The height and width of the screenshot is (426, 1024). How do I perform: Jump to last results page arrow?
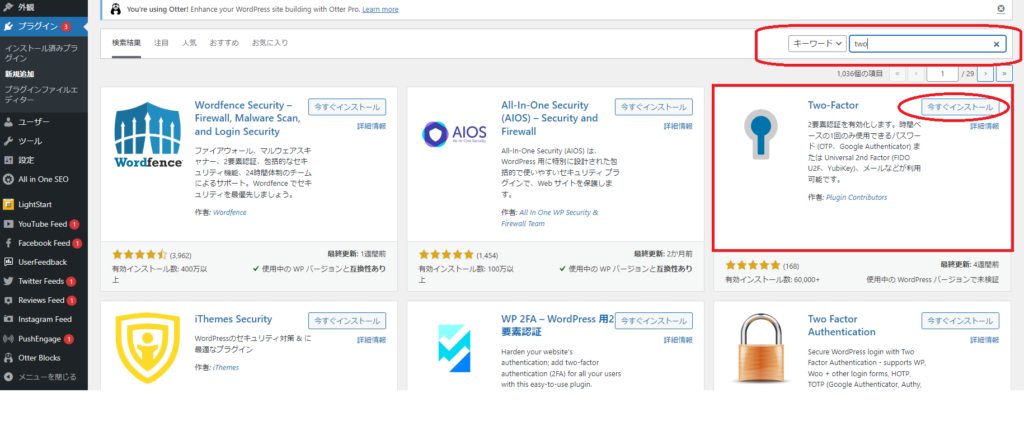click(1005, 74)
